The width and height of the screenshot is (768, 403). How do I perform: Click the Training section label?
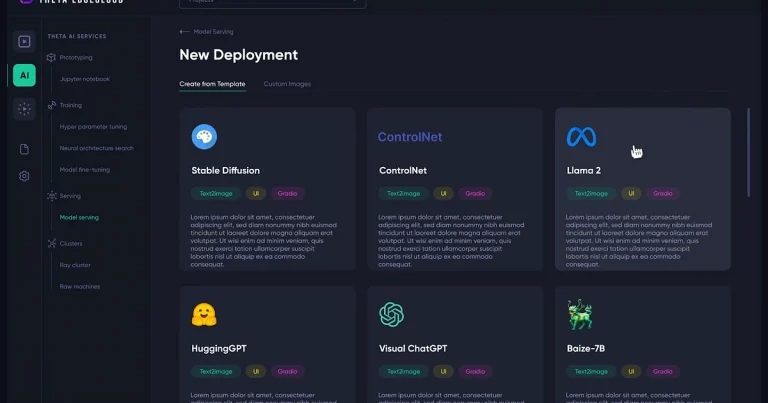[71, 105]
